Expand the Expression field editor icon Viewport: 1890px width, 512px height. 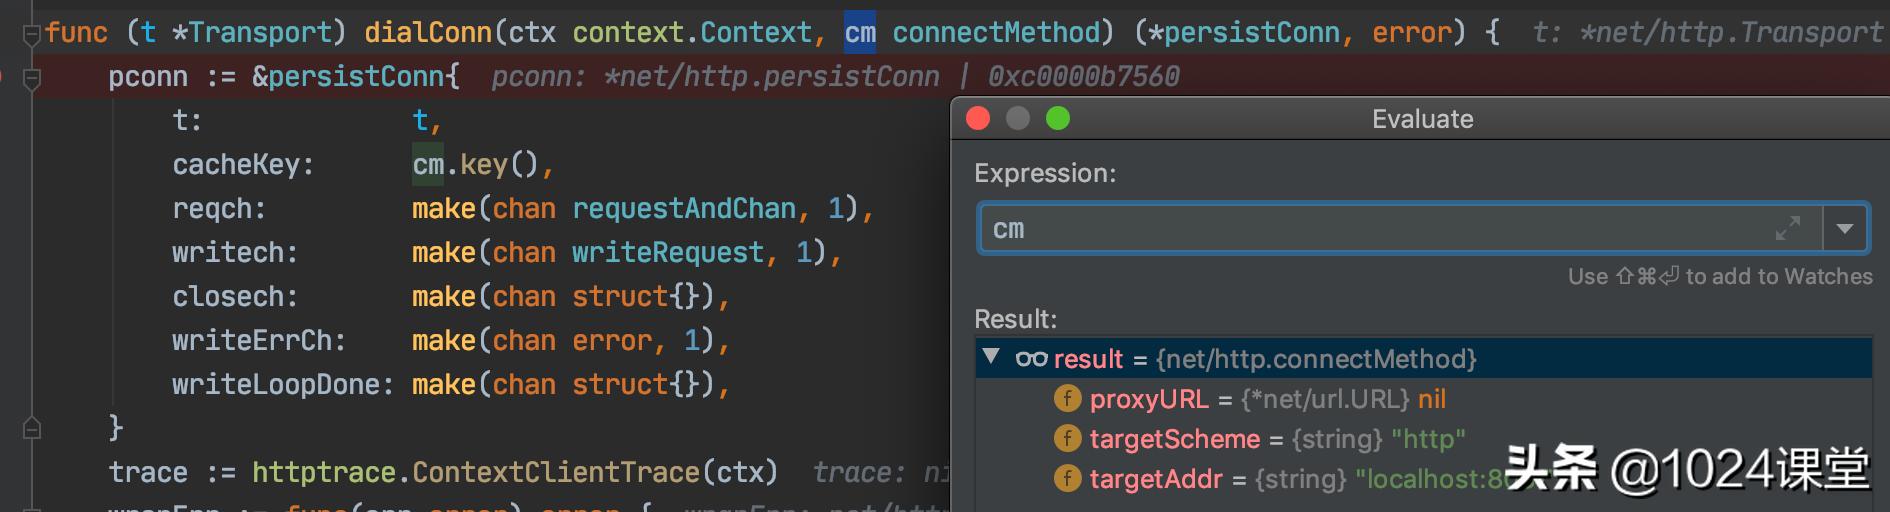tap(1787, 229)
